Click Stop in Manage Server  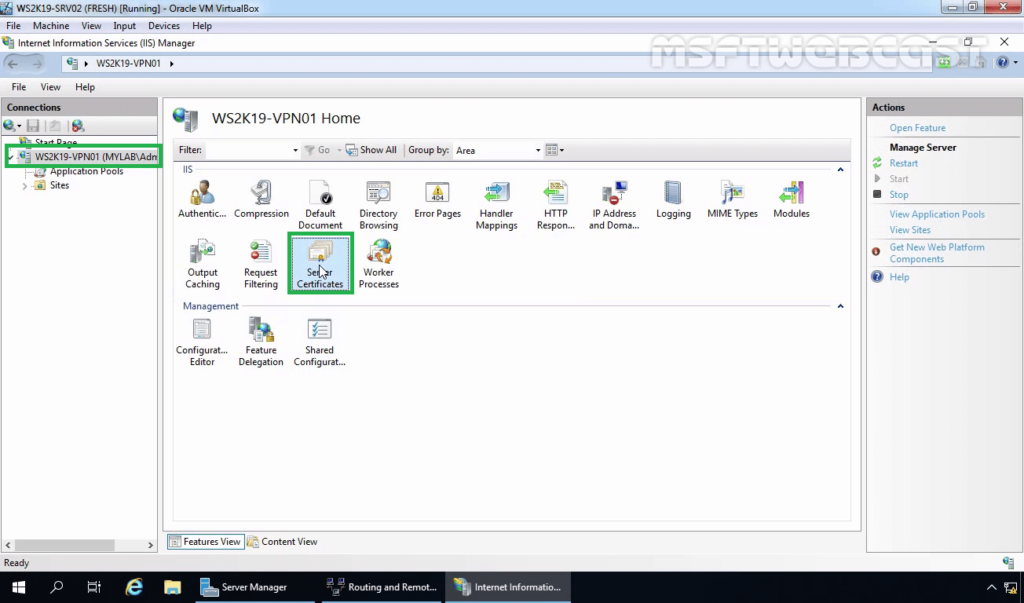tap(899, 195)
